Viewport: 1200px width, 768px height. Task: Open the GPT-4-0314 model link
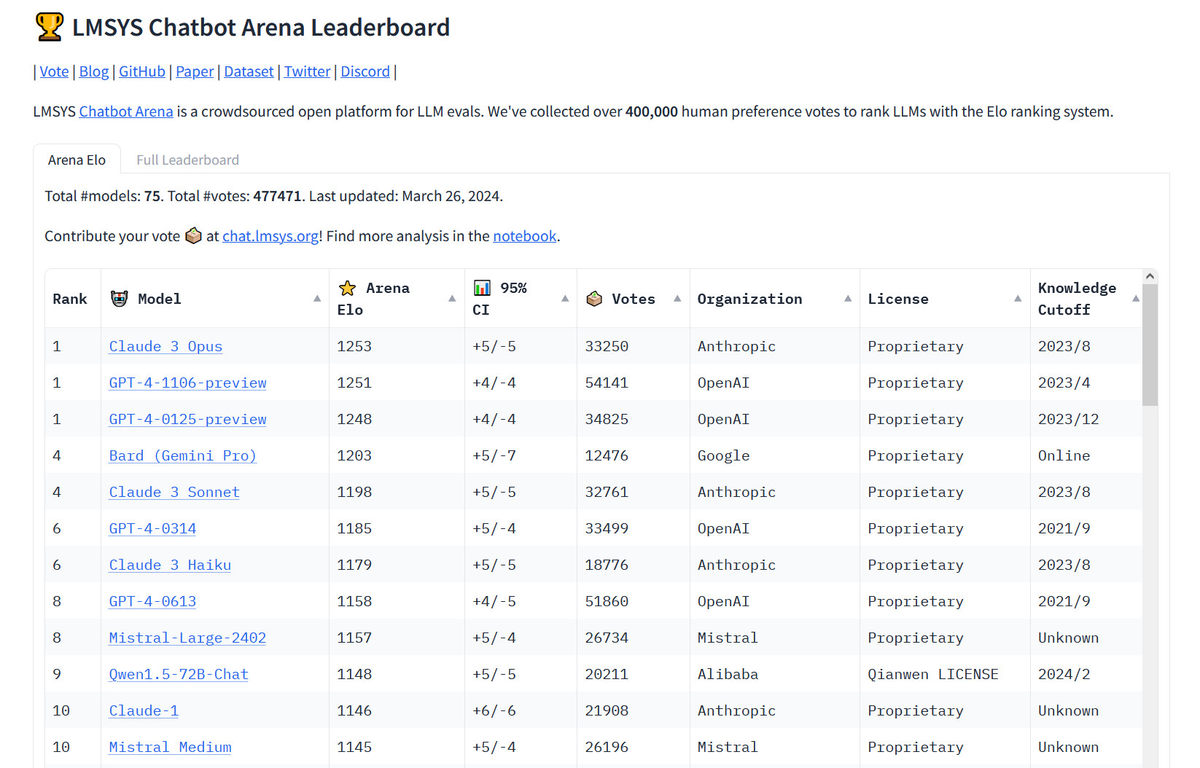coord(153,528)
